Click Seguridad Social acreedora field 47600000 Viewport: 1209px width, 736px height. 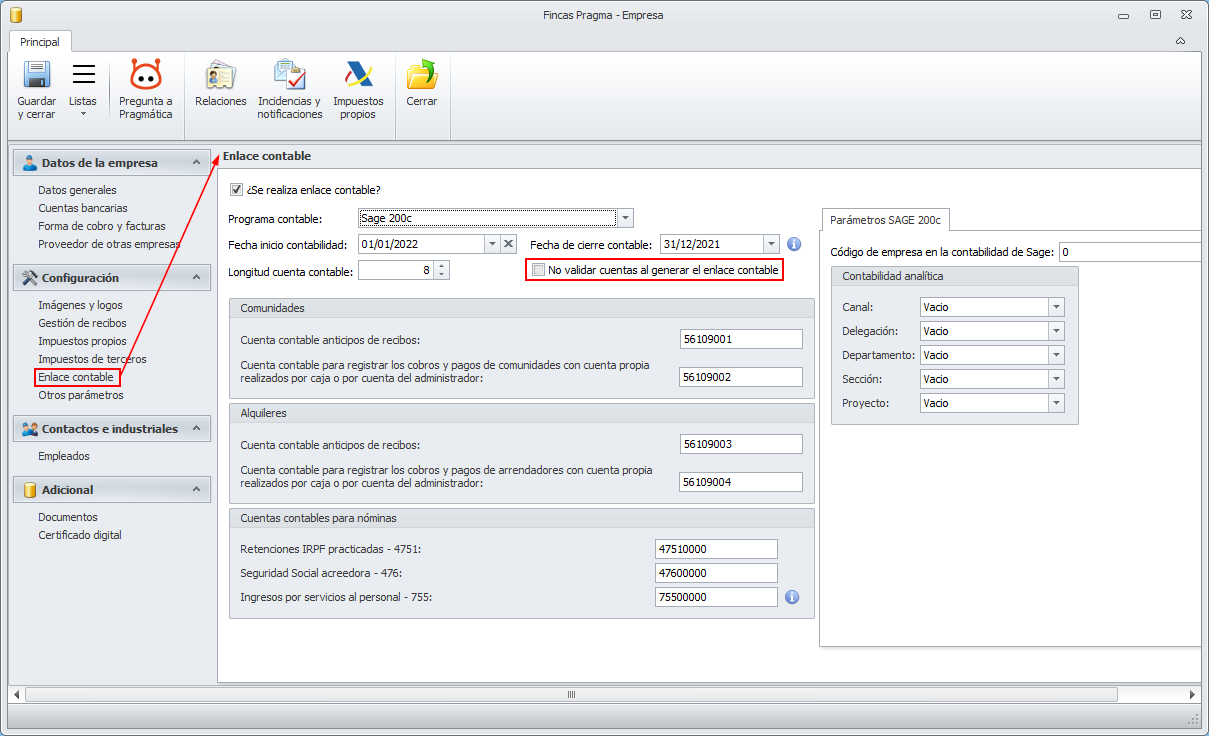point(716,573)
